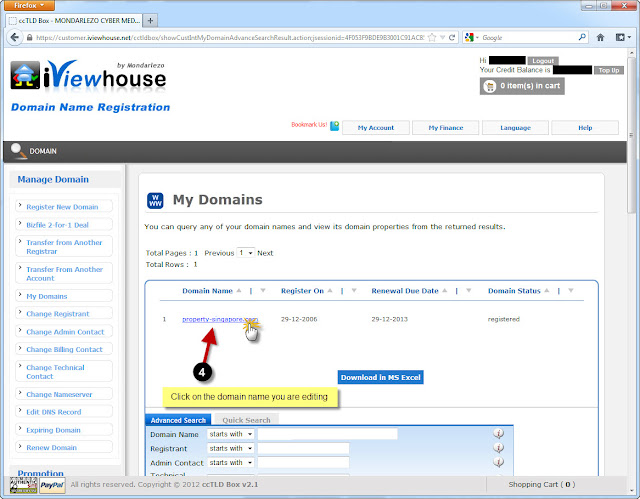Viewport: 640px width, 499px height.
Task: Open the Firefox menu button
Action: pyautogui.click(x=29, y=5)
